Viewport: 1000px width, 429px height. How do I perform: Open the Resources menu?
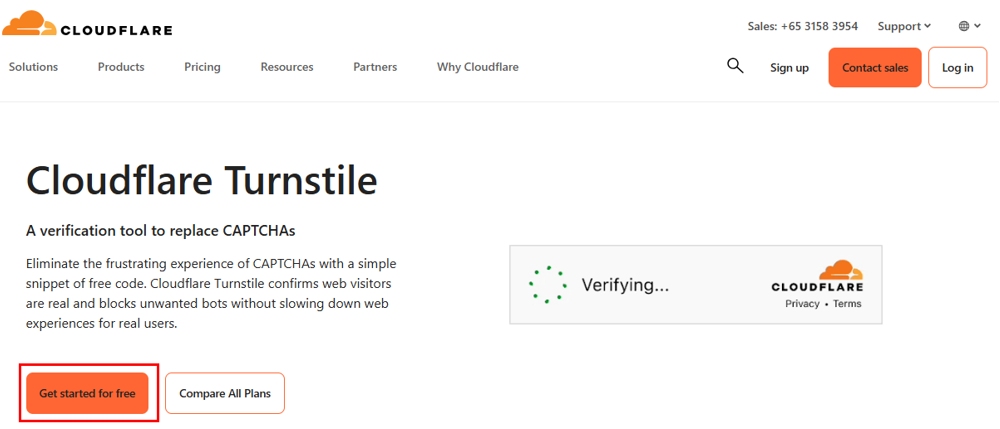click(x=287, y=67)
